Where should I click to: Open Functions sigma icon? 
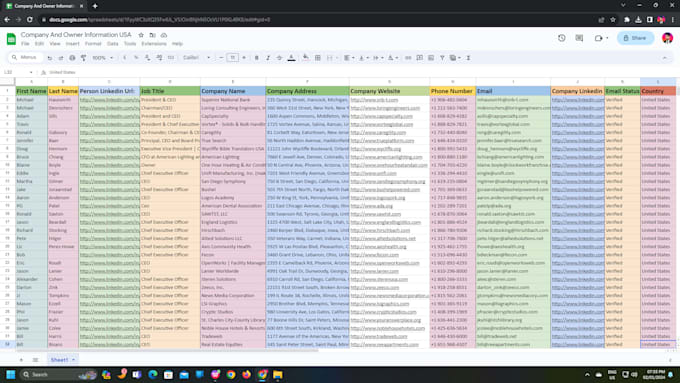pos(468,58)
